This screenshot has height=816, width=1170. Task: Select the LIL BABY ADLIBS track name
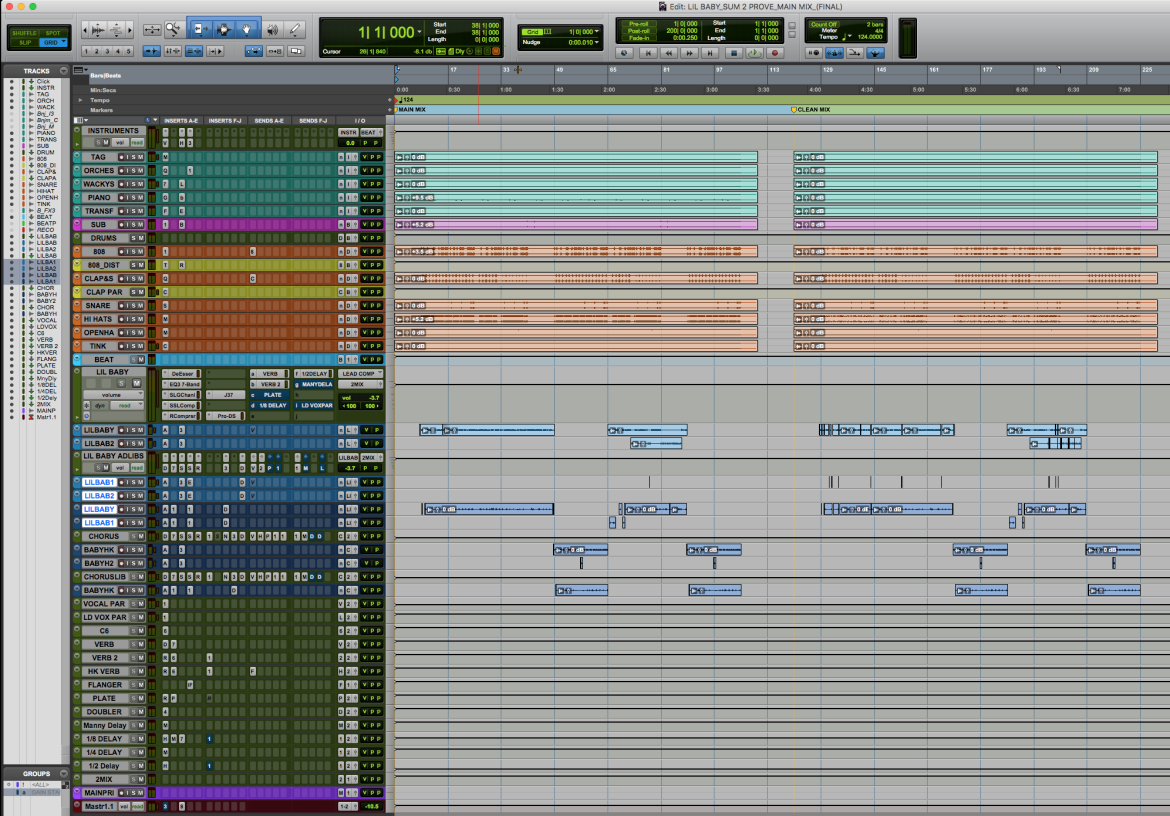click(x=113, y=456)
